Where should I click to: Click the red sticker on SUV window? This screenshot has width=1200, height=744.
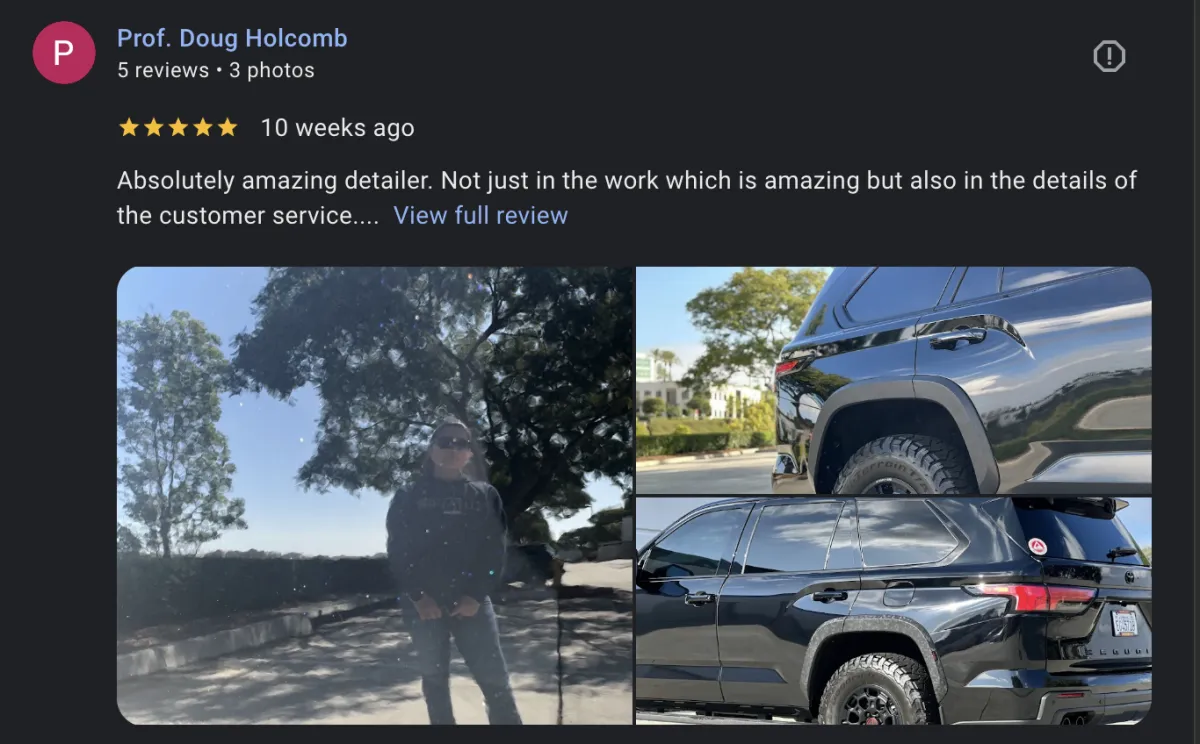1038,546
